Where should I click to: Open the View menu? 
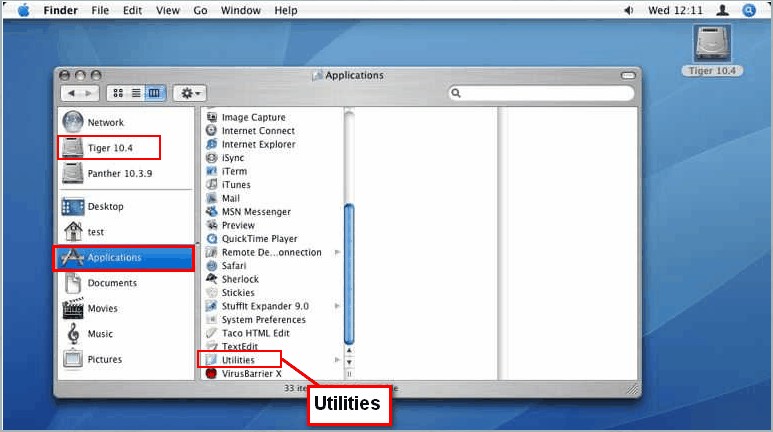[x=168, y=10]
